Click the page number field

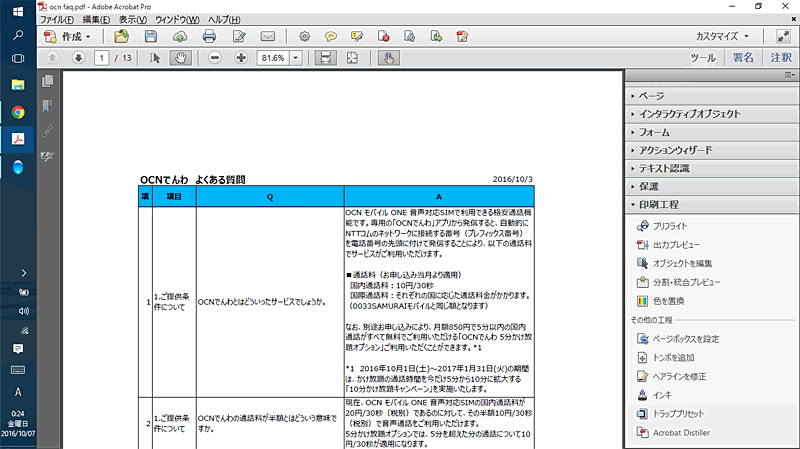pos(102,58)
